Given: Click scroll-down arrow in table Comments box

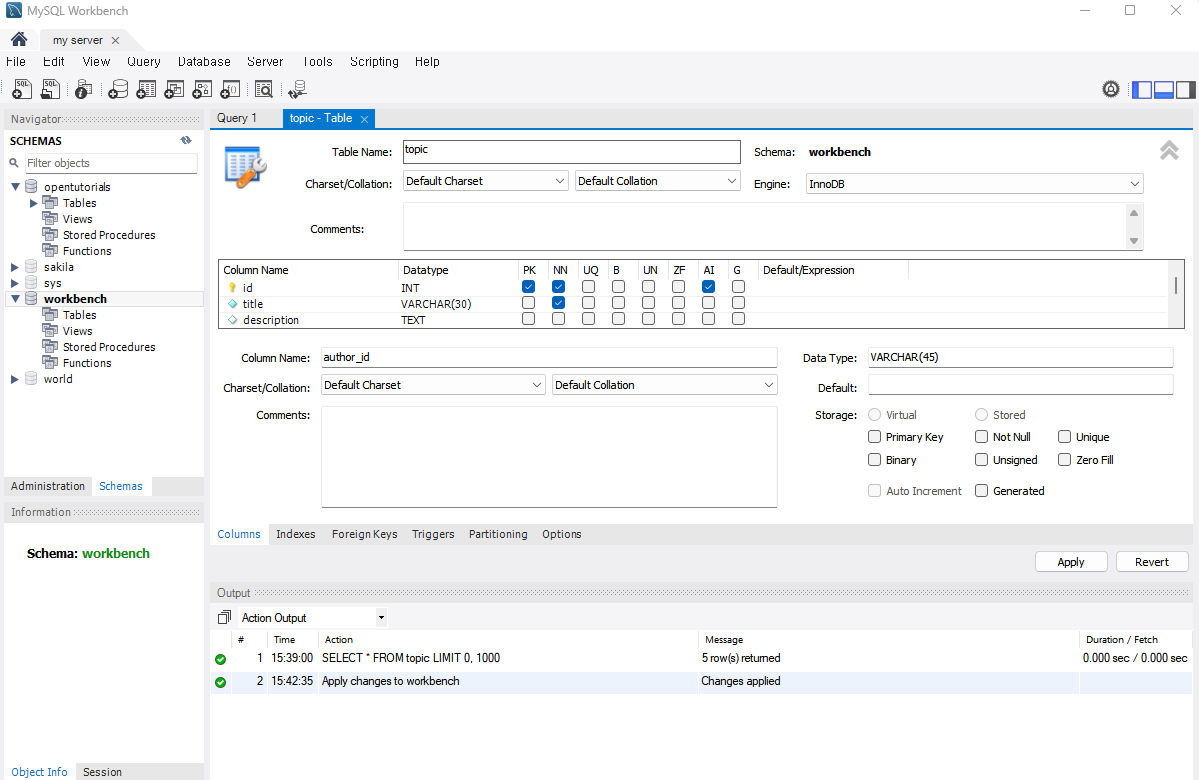Looking at the screenshot, I should (1134, 241).
